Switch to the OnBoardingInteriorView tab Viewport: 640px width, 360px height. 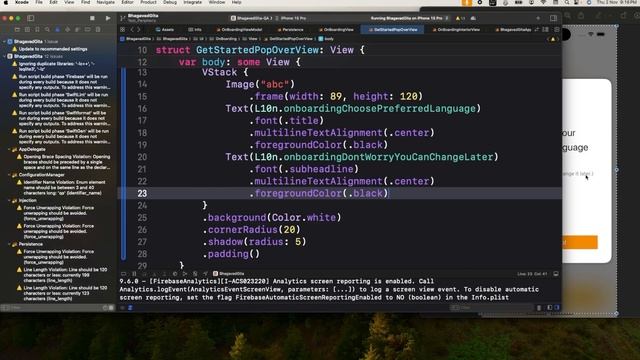456,30
